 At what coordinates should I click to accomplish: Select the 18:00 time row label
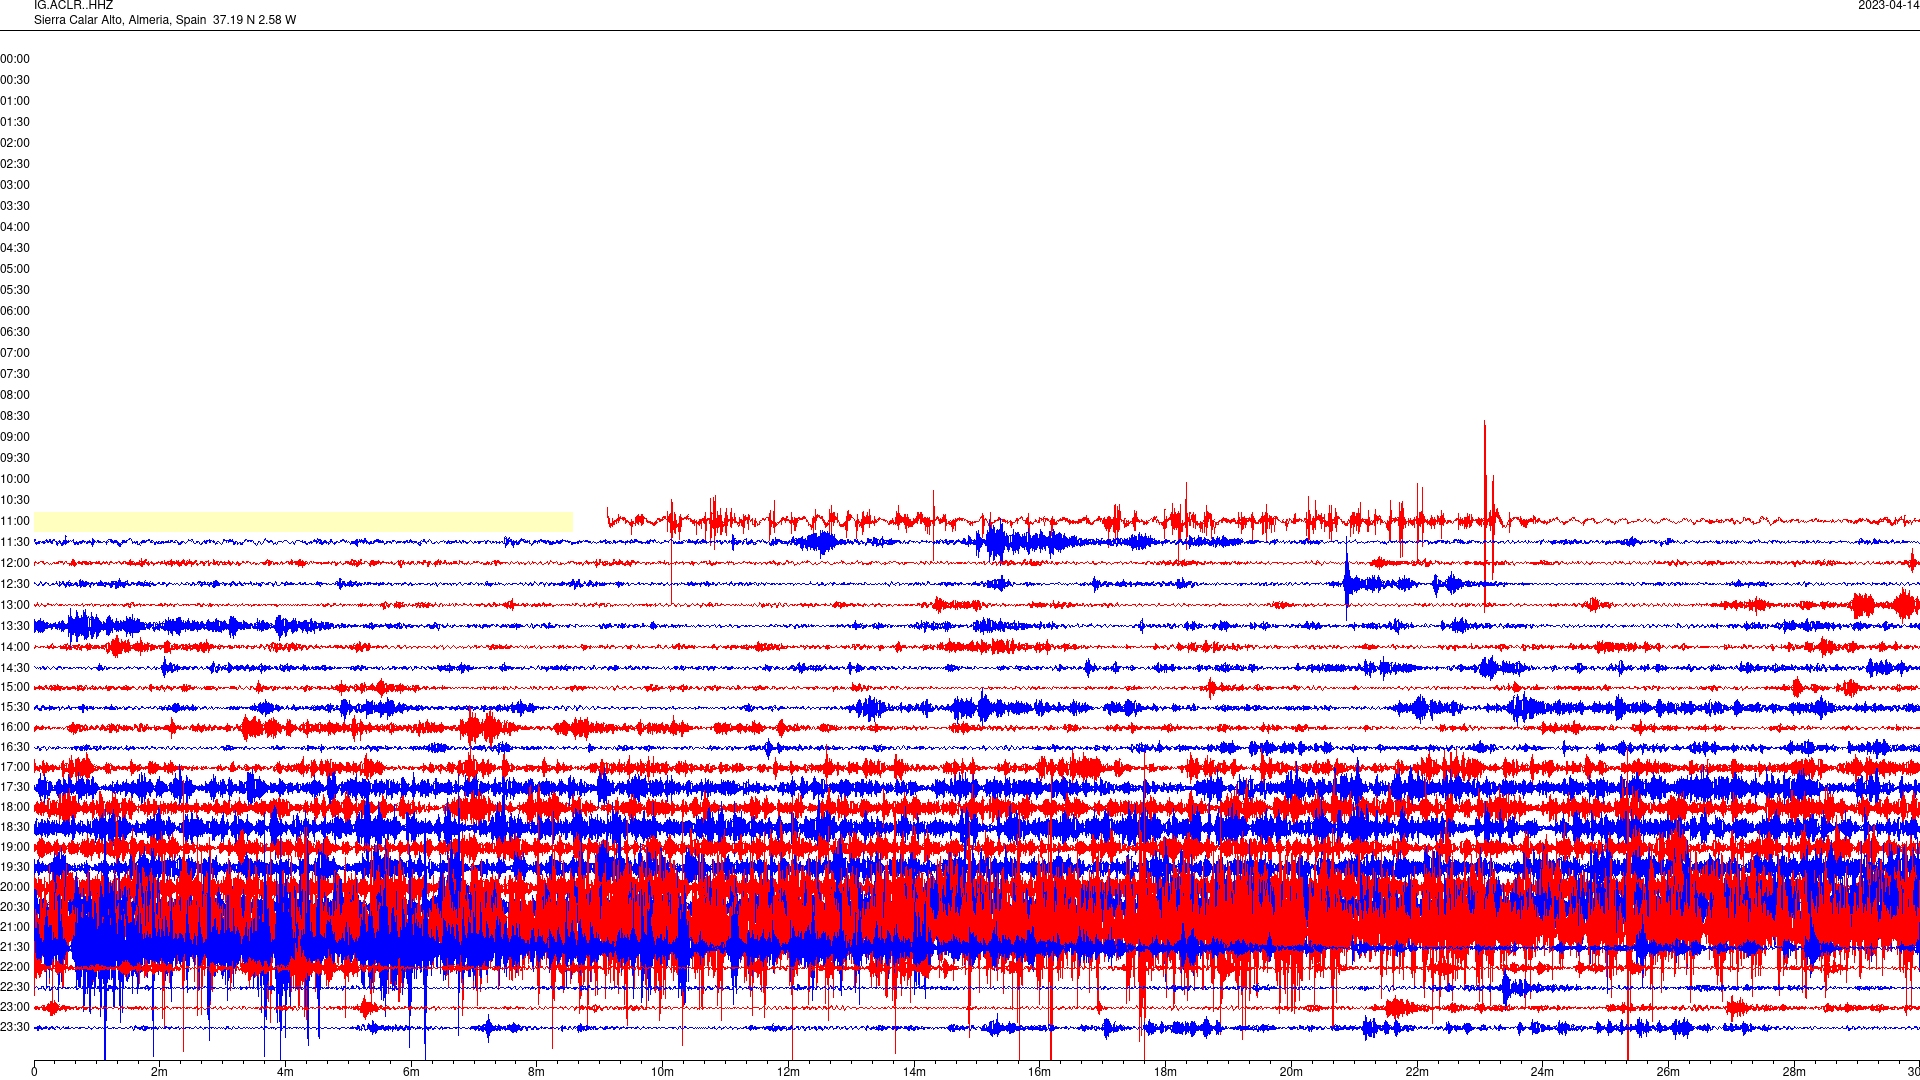[x=15, y=807]
